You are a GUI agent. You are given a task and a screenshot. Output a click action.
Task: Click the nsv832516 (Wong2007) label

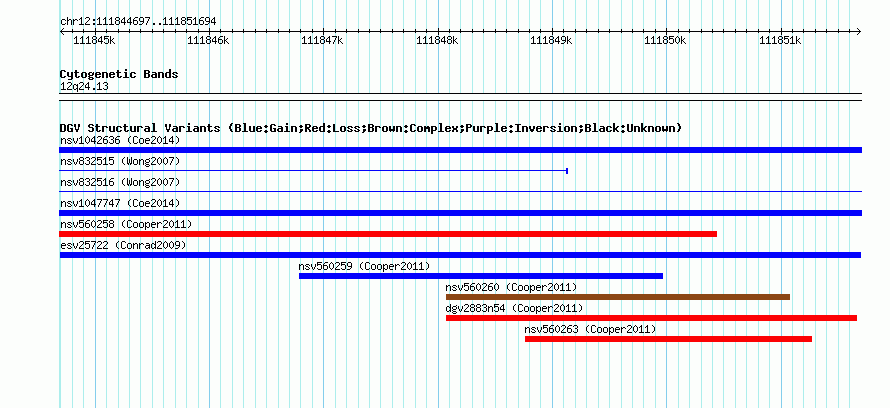tap(120, 182)
